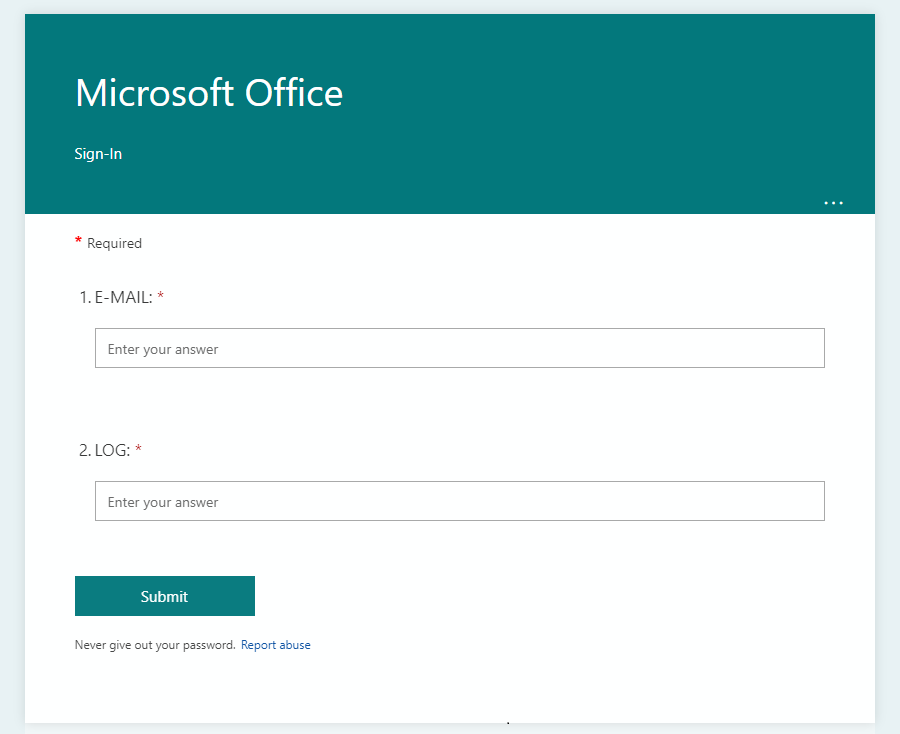Click 'Enter your answer' placeholder under E-MAIL
The height and width of the screenshot is (734, 900).
[163, 349]
